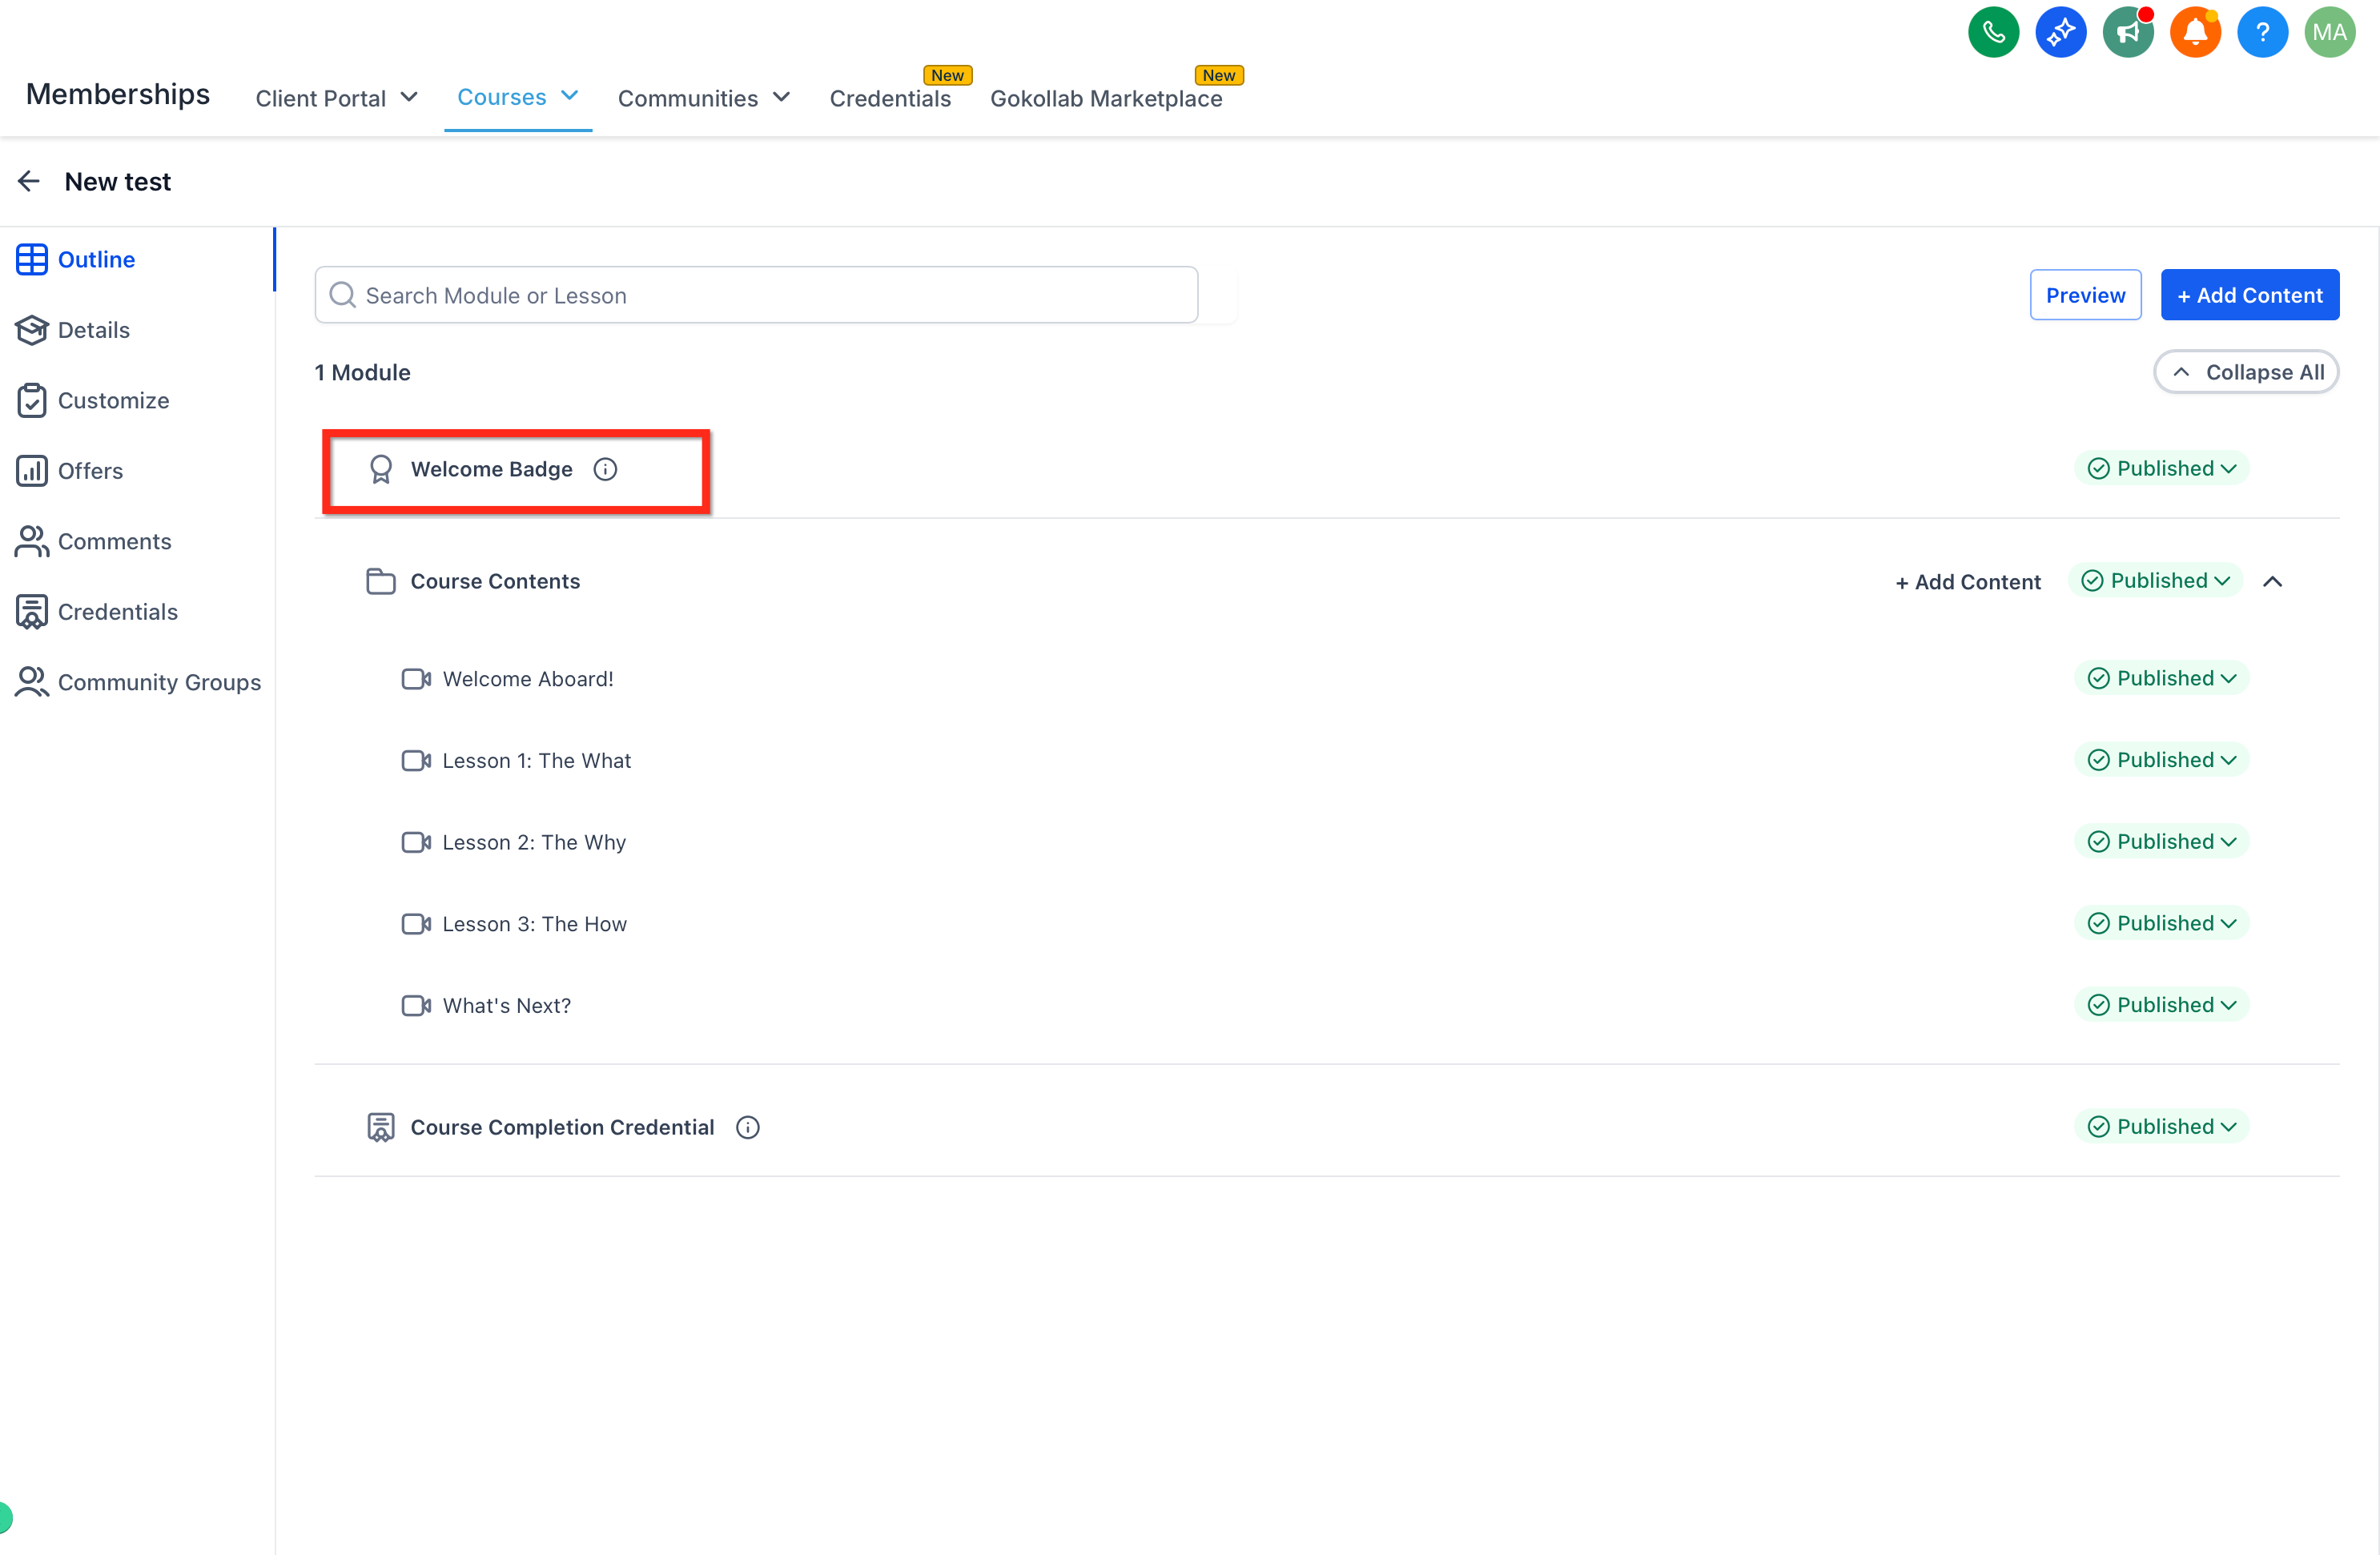Screen dimensions: 2380x1555
Task: Expand the Client Portal dropdown menu
Action: coord(336,98)
